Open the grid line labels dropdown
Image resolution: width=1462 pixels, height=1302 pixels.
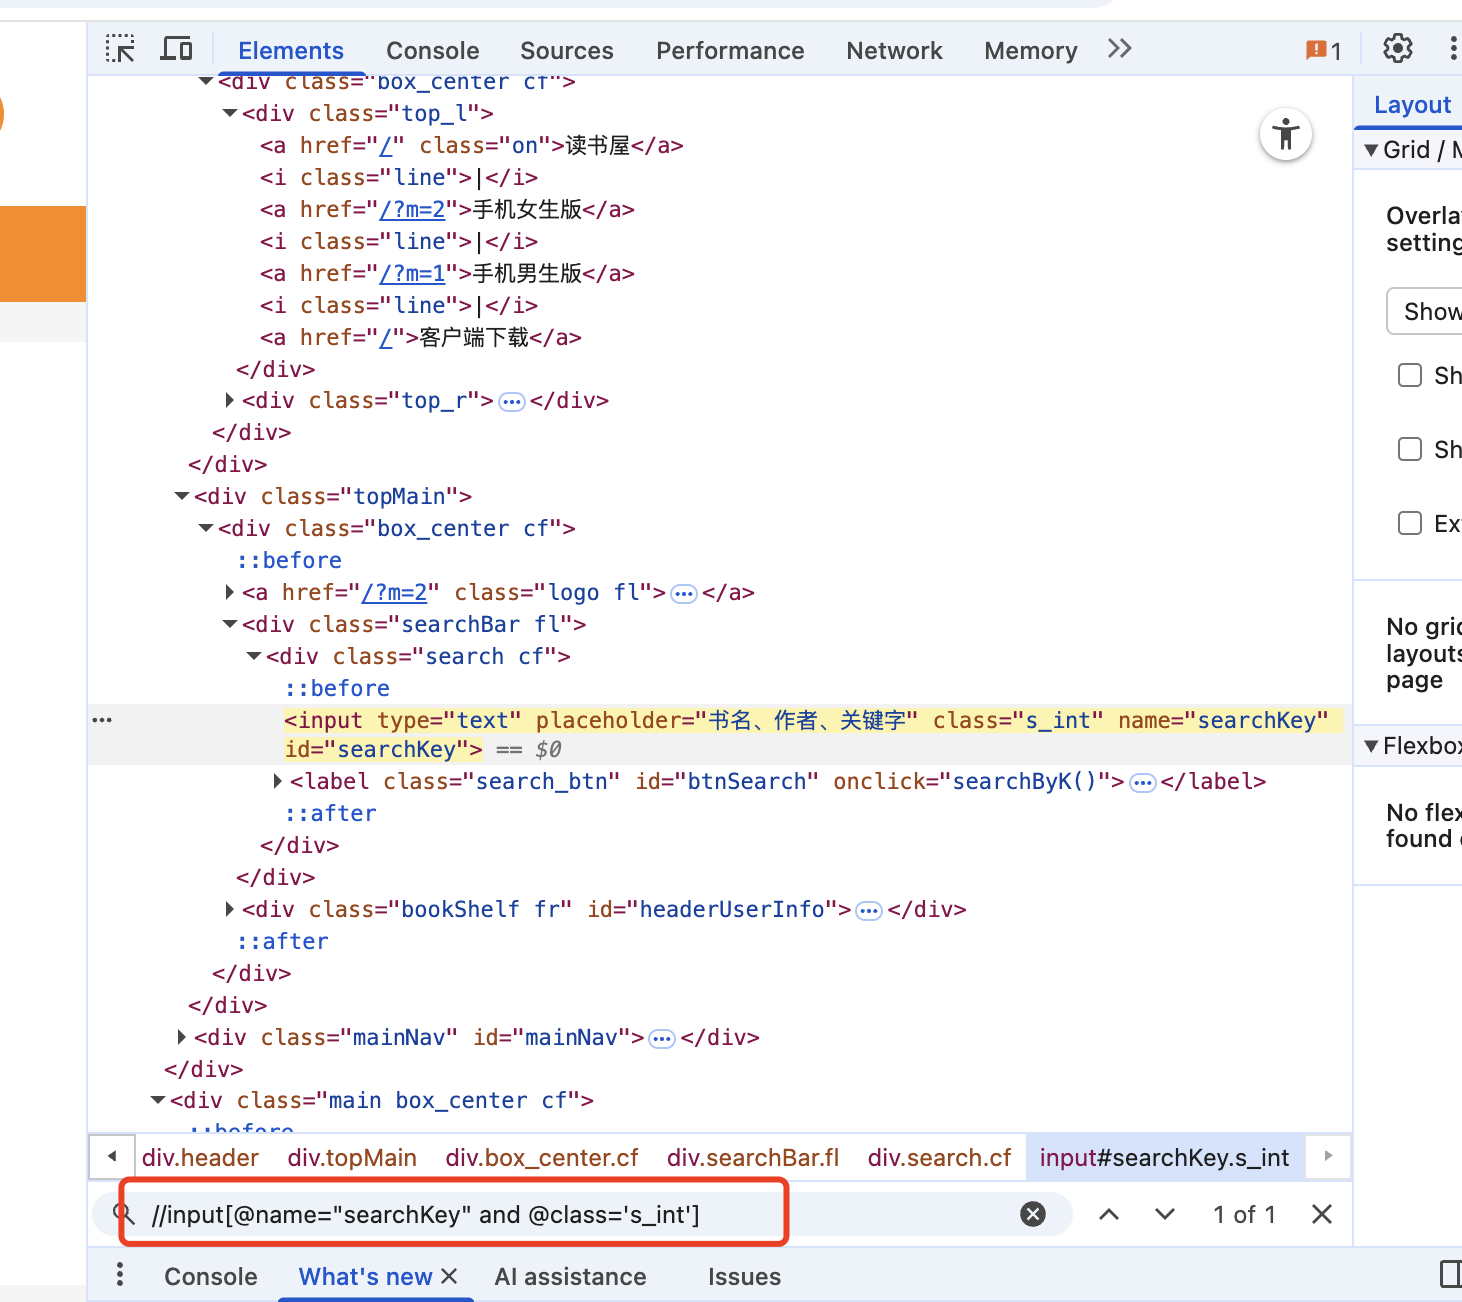point(1425,311)
